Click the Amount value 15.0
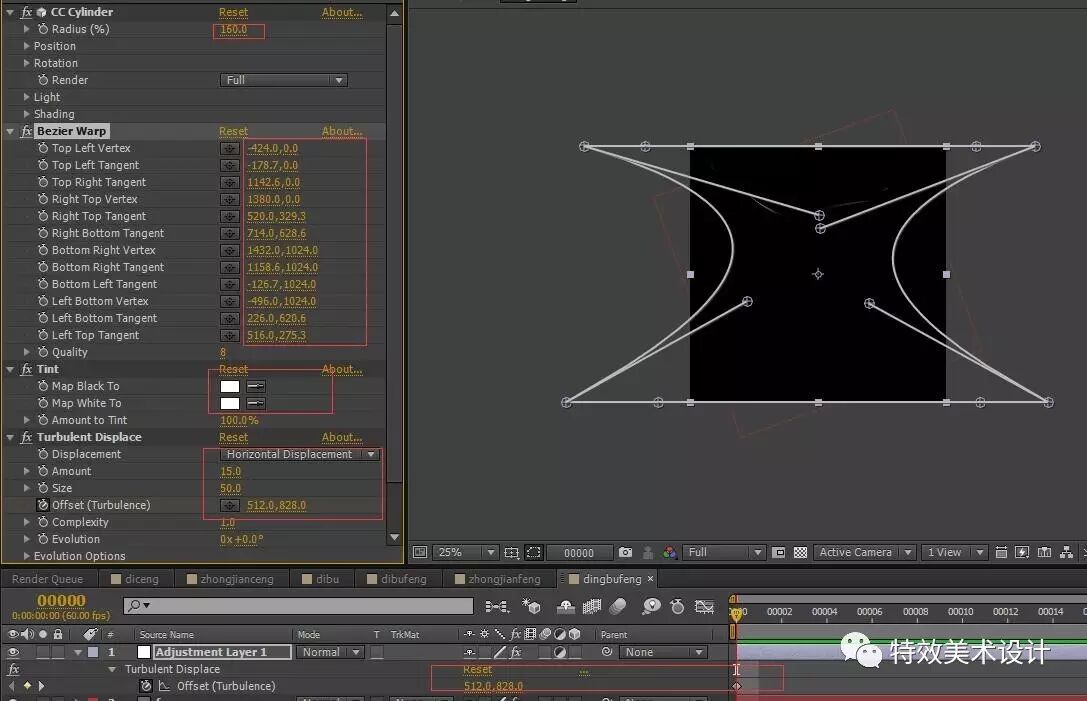 click(230, 471)
